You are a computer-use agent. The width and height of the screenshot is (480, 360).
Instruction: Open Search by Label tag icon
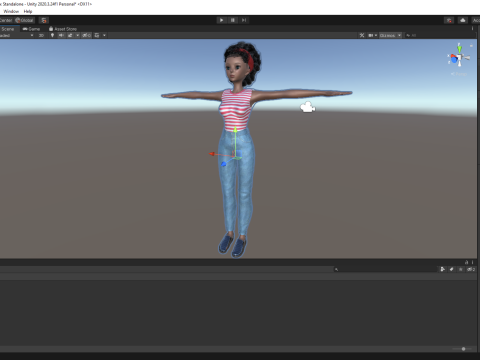click(x=452, y=269)
